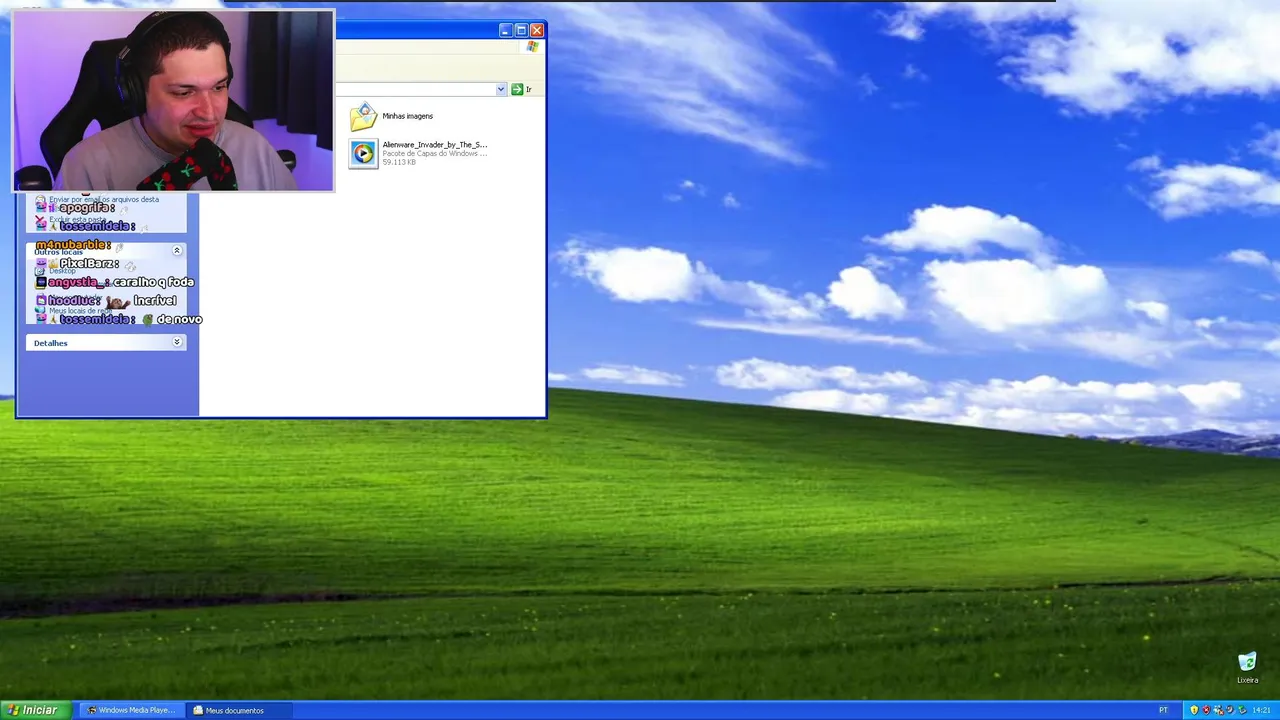This screenshot has width=1280, height=720.
Task: Open the Iniciar start menu
Action: click(x=34, y=710)
